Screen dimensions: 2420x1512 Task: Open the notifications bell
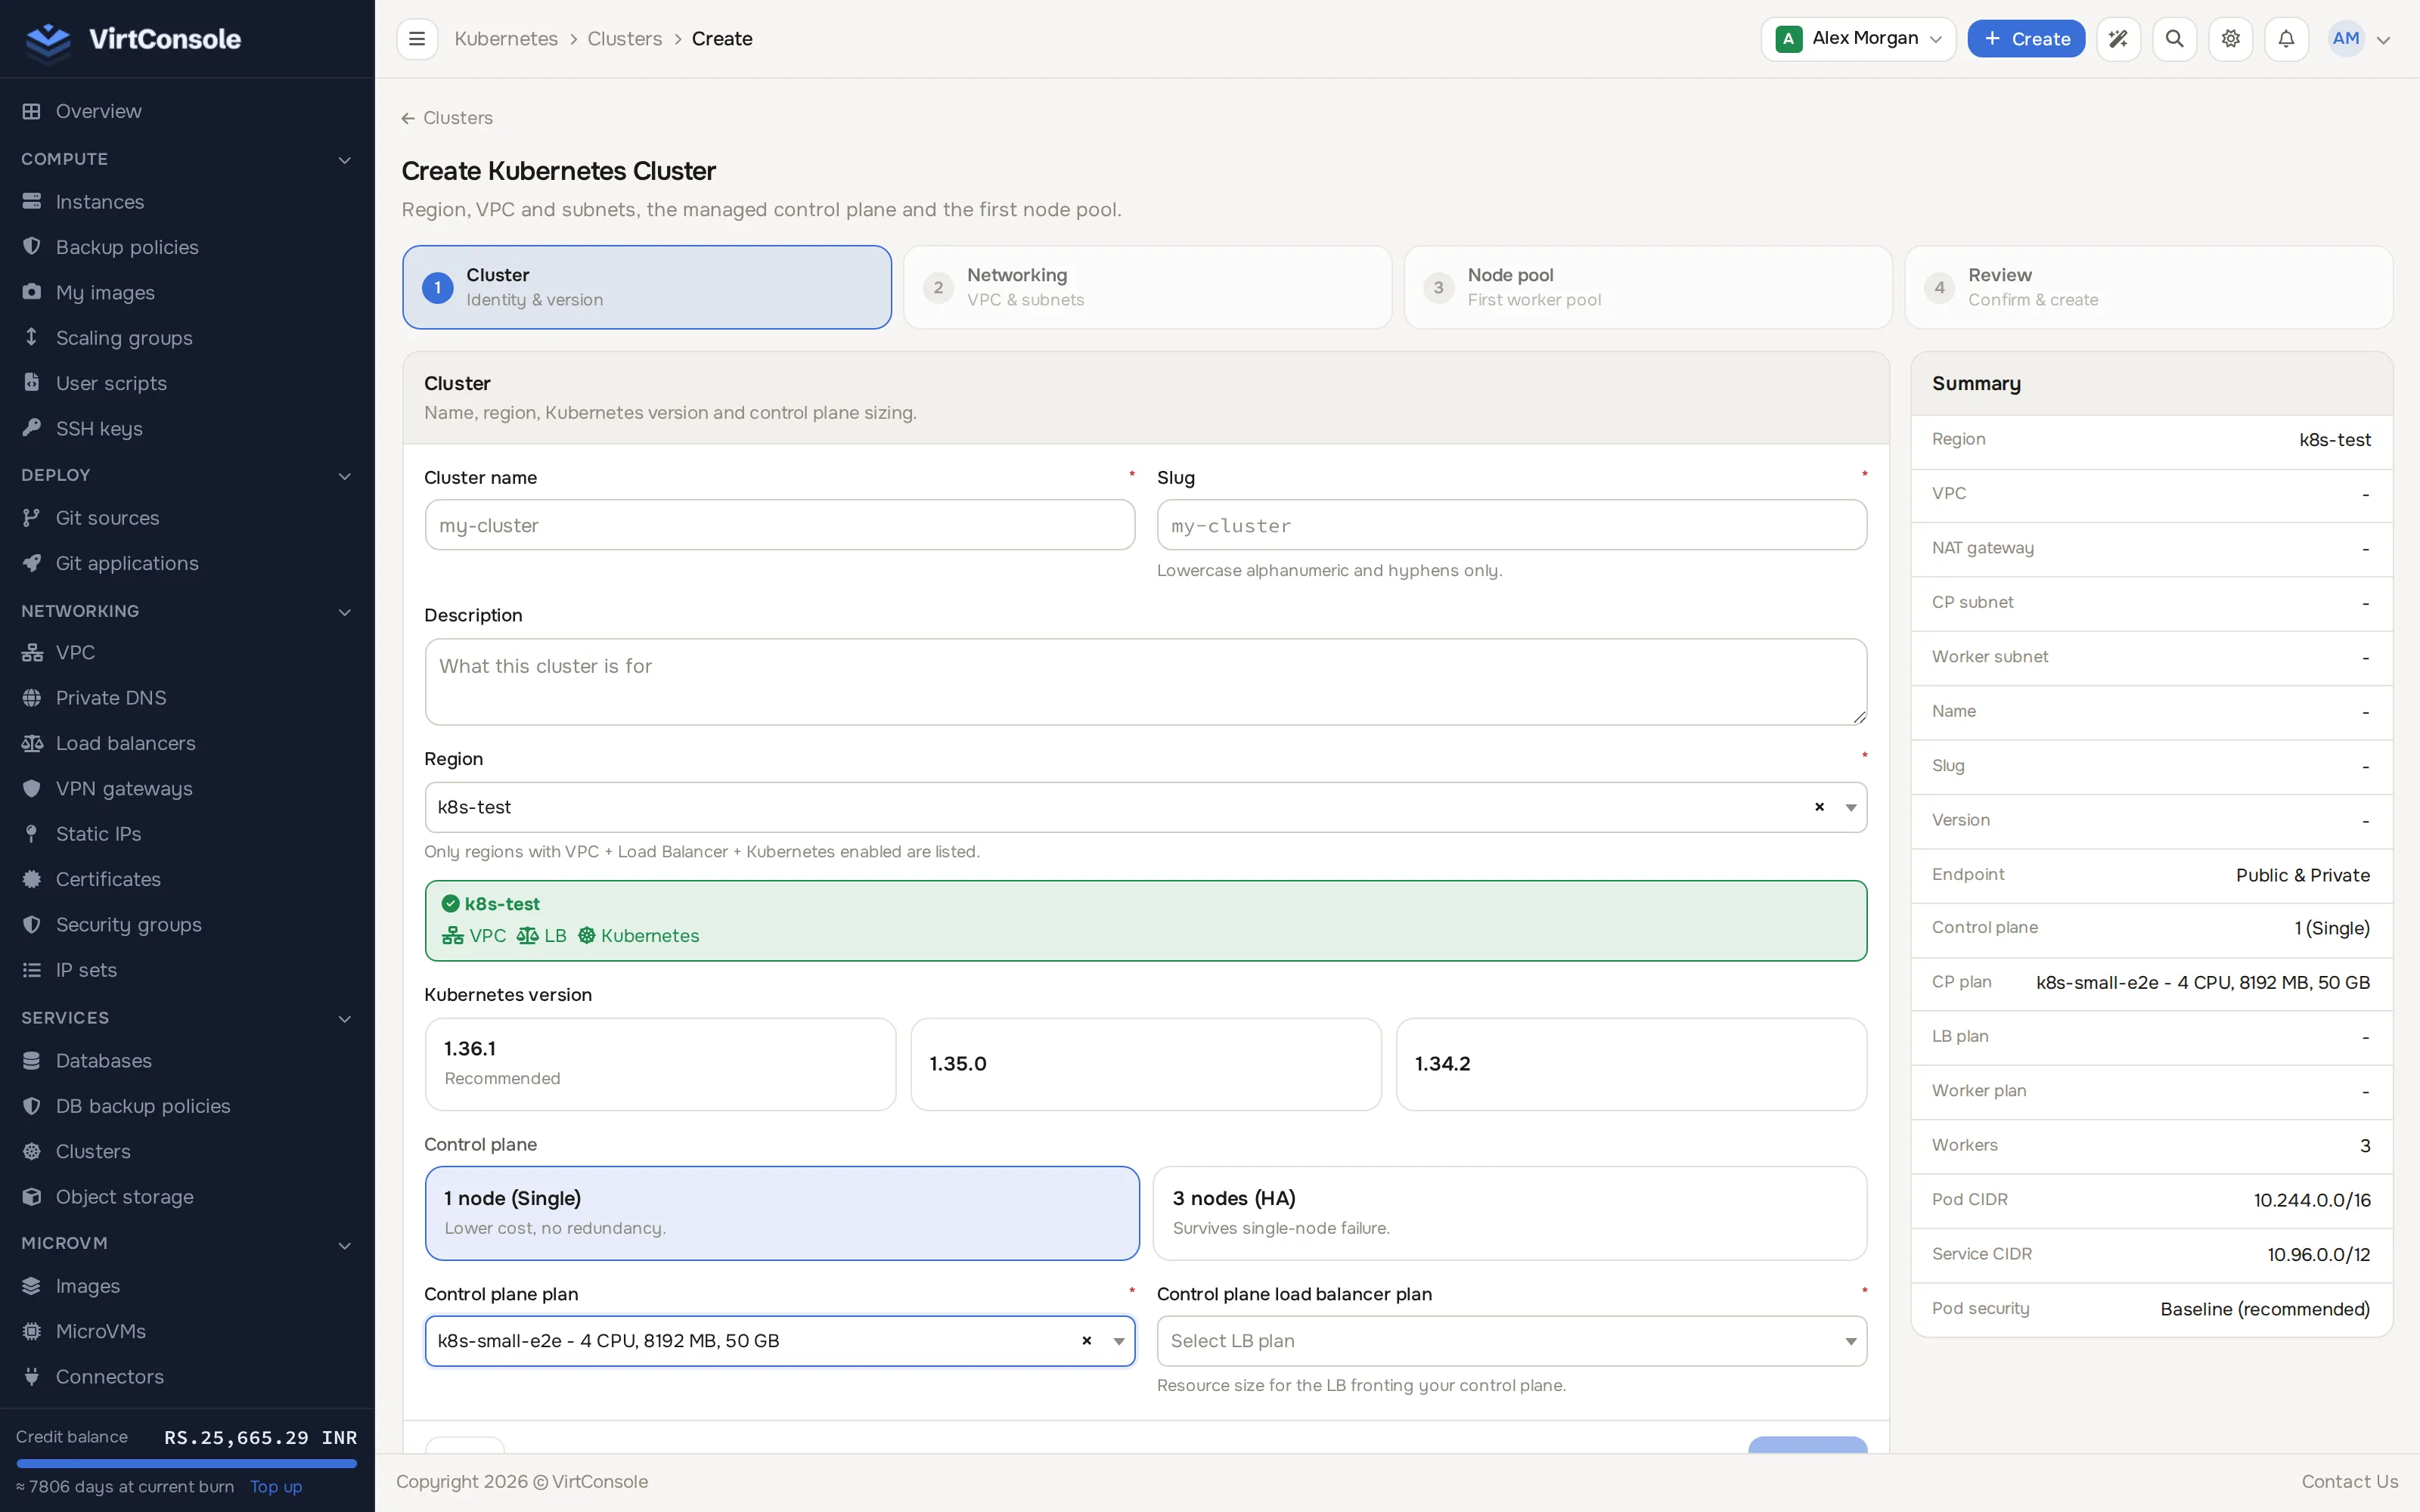(2286, 39)
